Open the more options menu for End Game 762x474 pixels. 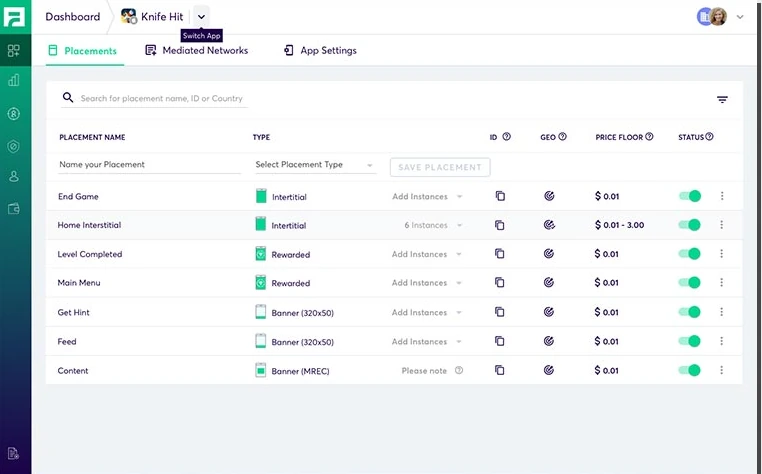722,196
